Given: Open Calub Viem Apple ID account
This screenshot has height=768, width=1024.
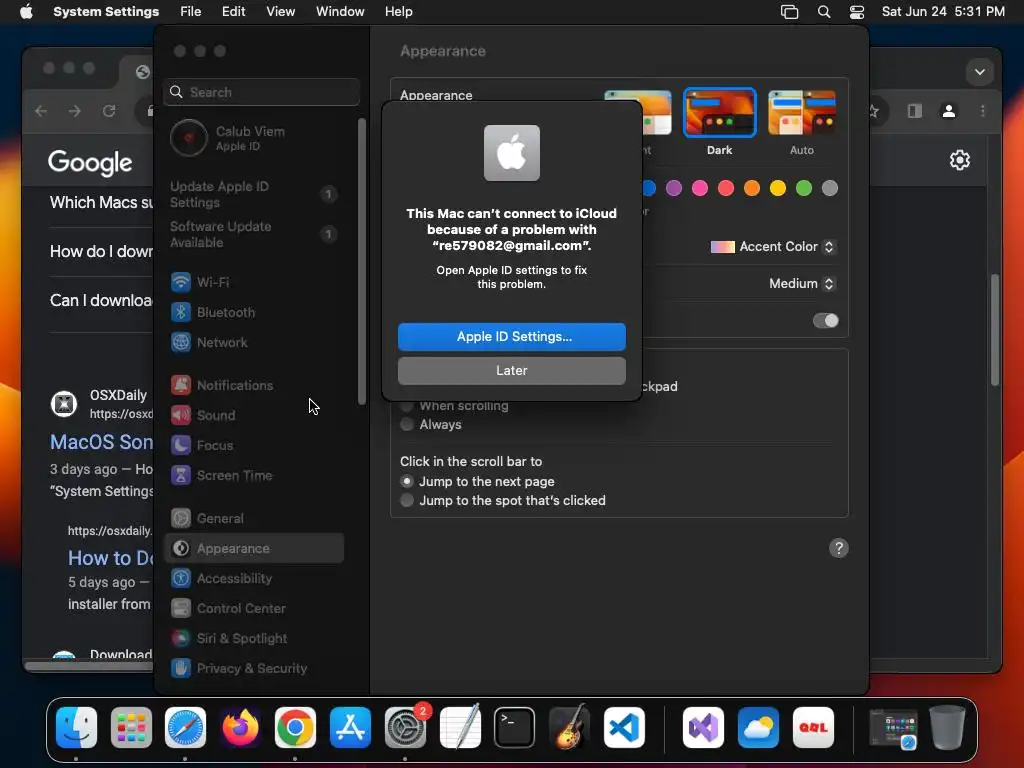Looking at the screenshot, I should click(254, 138).
